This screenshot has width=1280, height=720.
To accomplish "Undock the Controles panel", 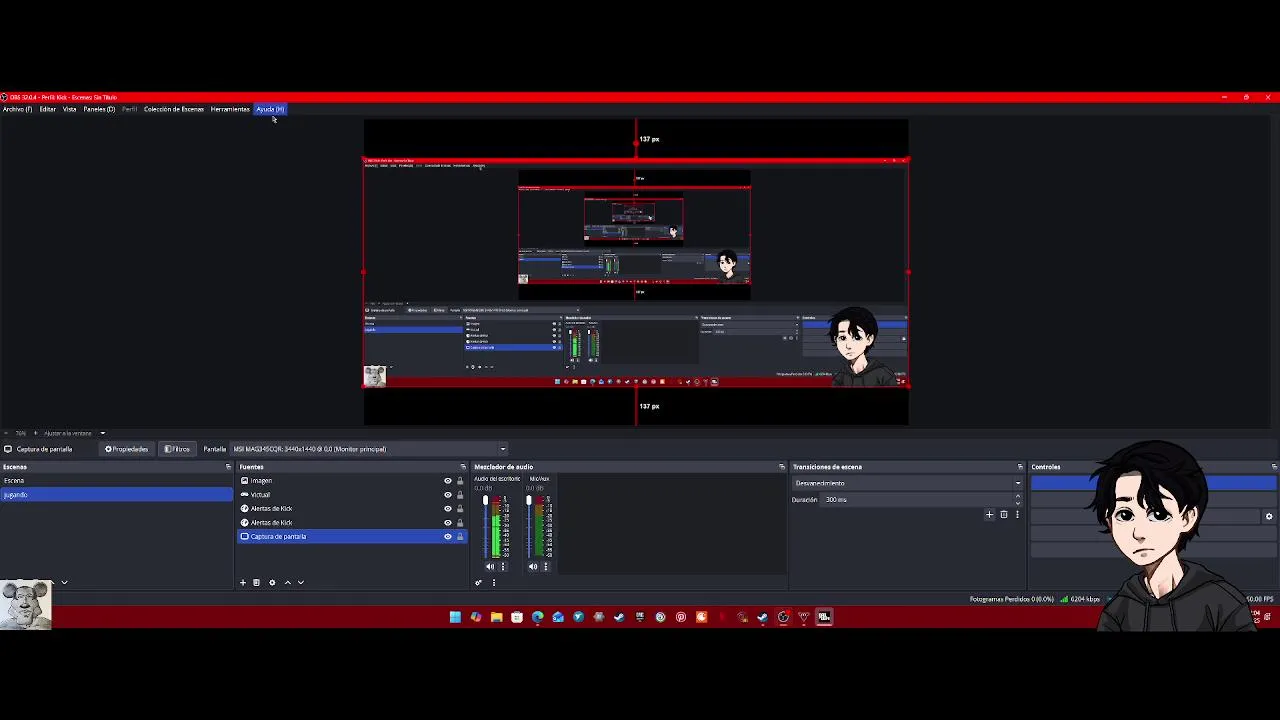I will click(1274, 467).
